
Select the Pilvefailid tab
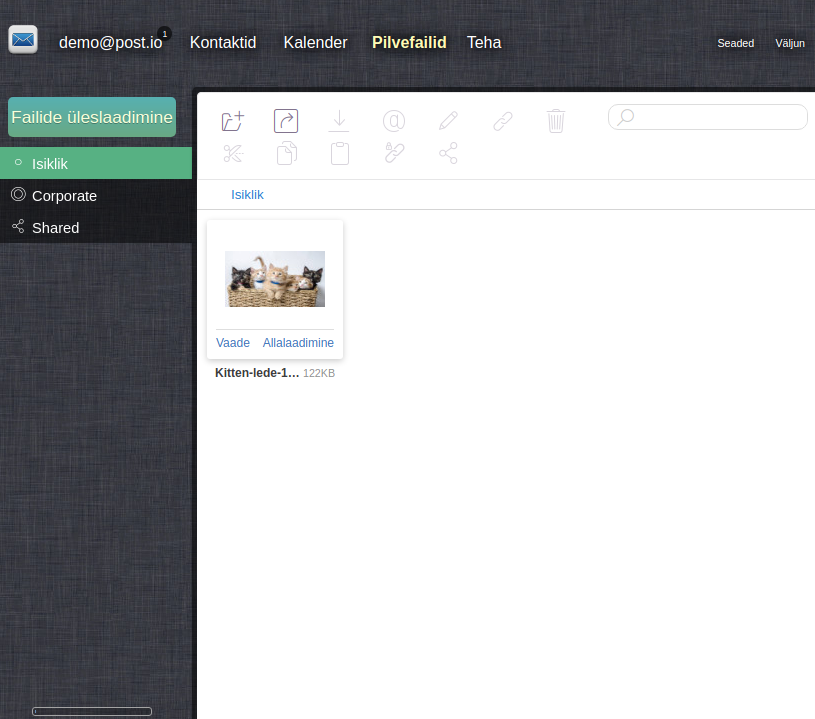tap(409, 42)
